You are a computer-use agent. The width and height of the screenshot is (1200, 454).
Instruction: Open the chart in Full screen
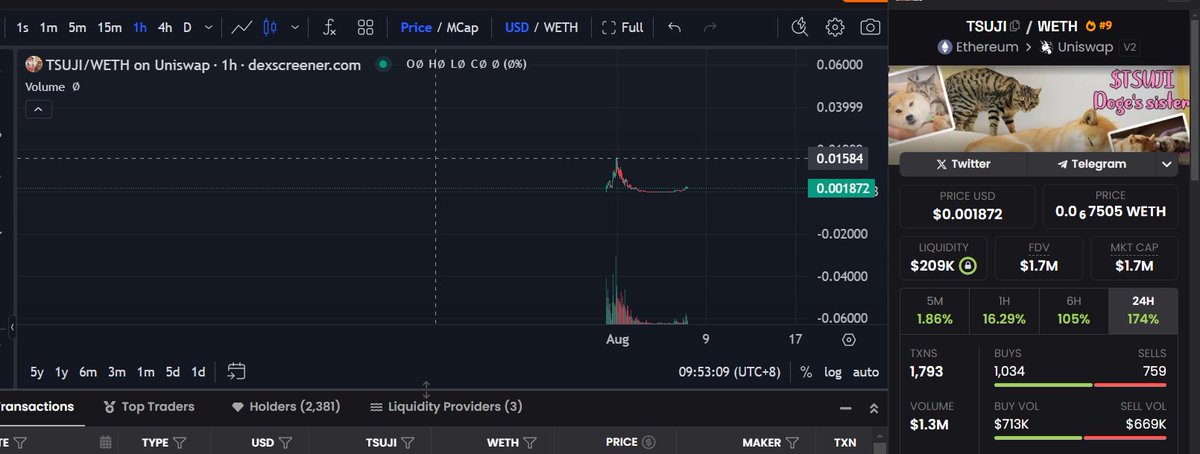(622, 27)
